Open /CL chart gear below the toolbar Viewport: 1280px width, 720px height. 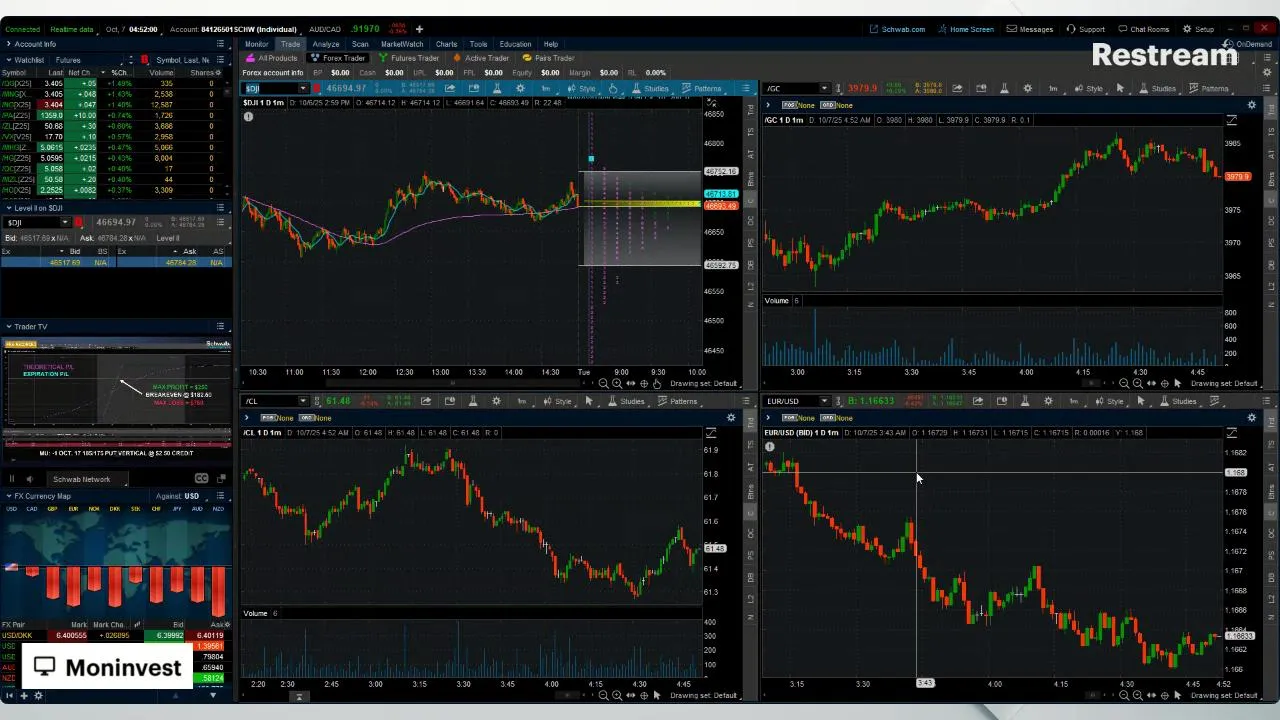pyautogui.click(x=731, y=418)
